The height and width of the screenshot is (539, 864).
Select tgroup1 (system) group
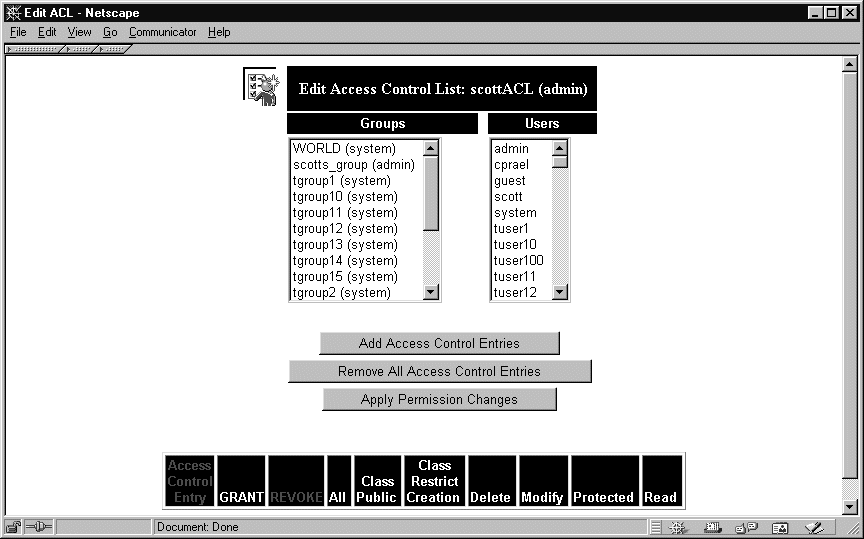[357, 180]
